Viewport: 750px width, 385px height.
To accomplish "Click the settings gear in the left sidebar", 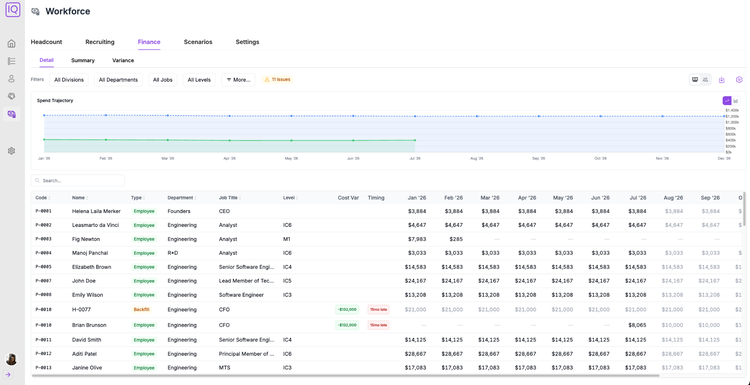I will tap(11, 151).
